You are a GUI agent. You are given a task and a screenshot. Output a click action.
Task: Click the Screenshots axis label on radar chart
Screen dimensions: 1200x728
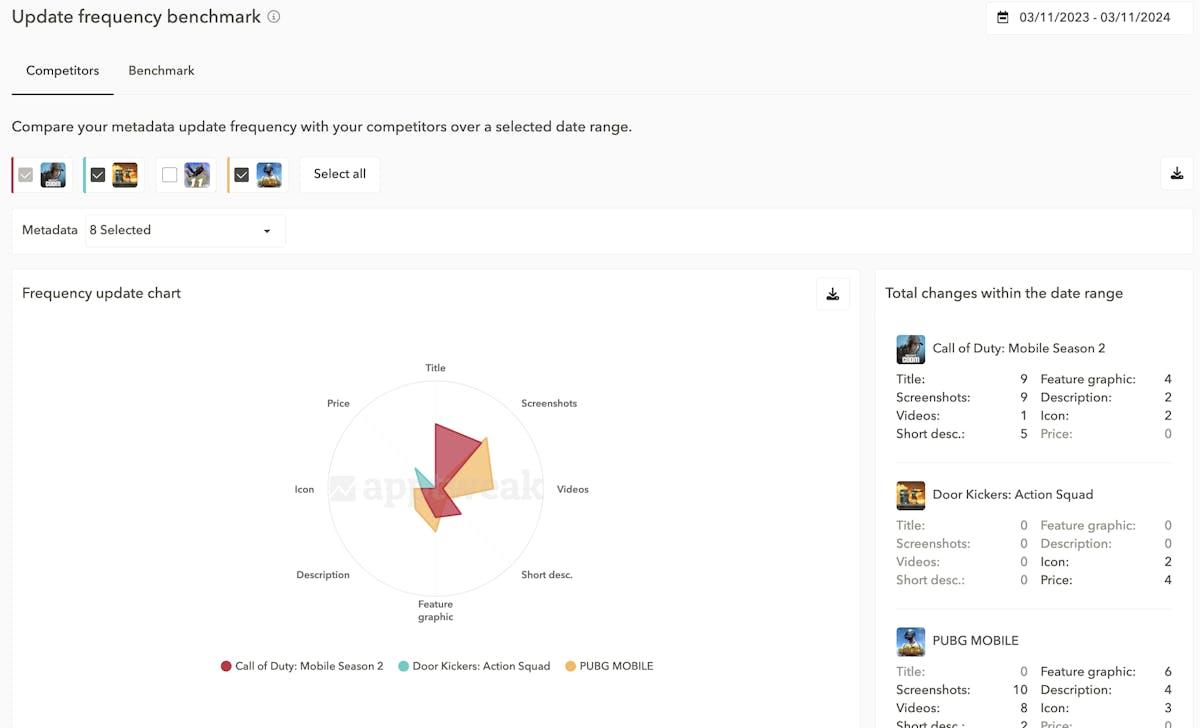[x=549, y=403]
